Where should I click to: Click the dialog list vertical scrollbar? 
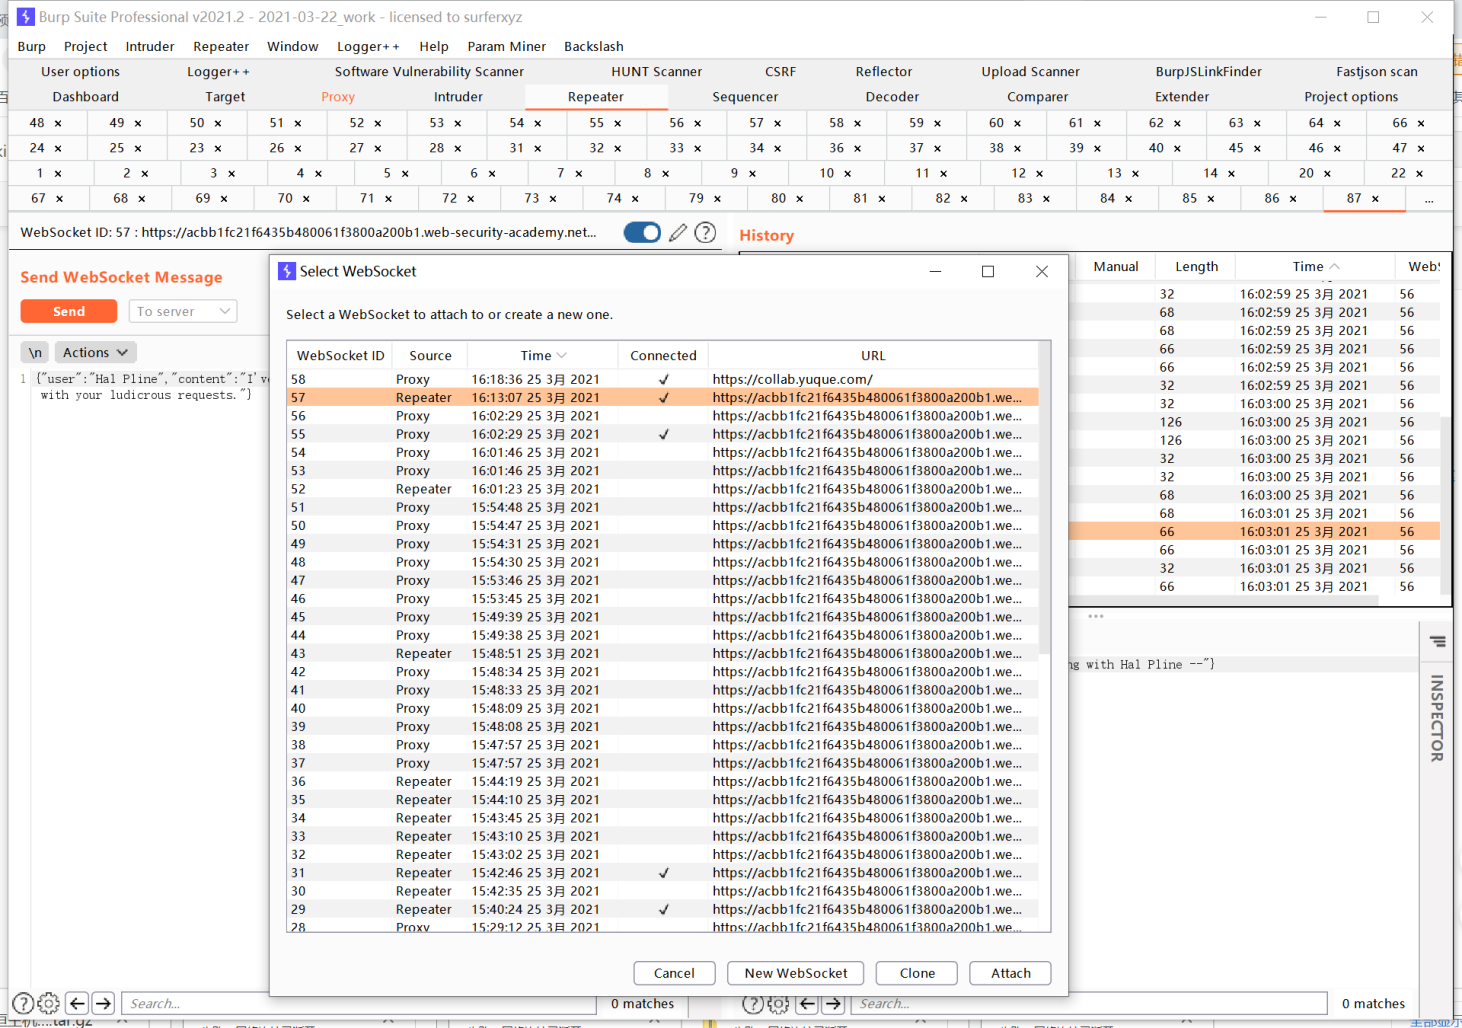(x=1044, y=500)
